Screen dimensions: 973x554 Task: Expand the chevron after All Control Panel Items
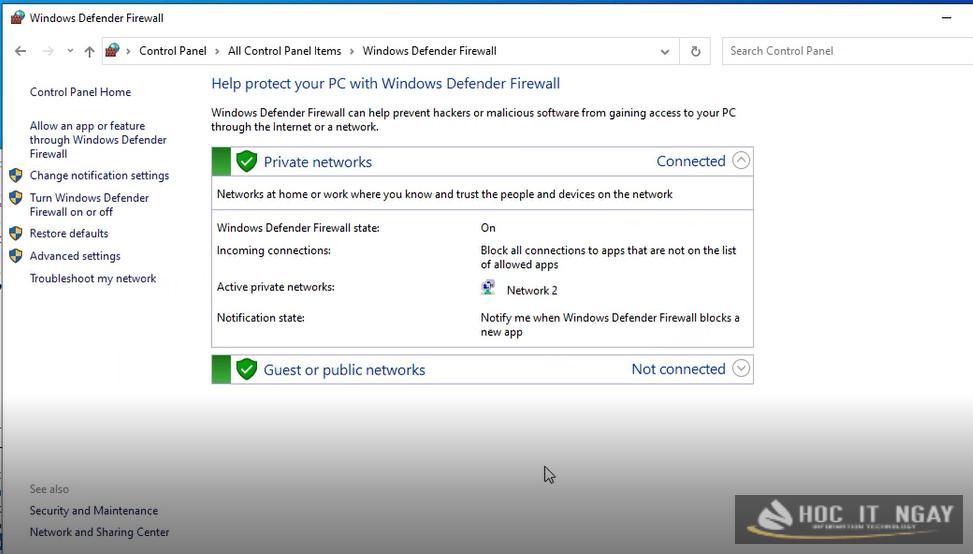[x=352, y=51]
